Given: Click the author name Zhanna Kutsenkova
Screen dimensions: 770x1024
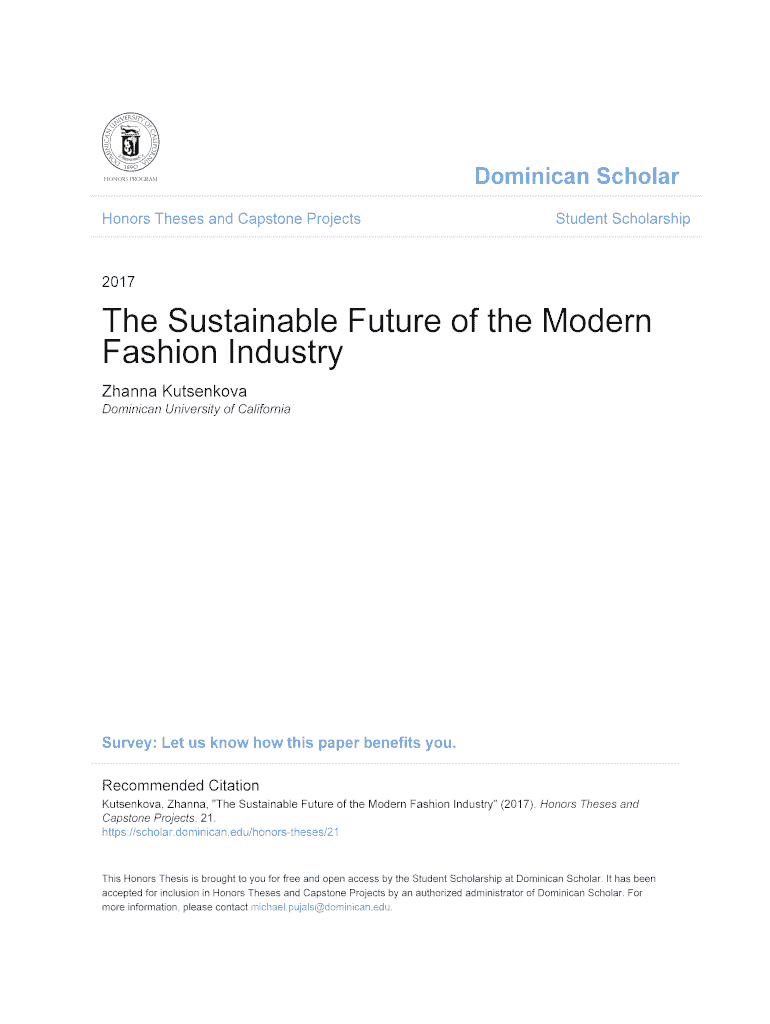Looking at the screenshot, I should pyautogui.click(x=174, y=391).
